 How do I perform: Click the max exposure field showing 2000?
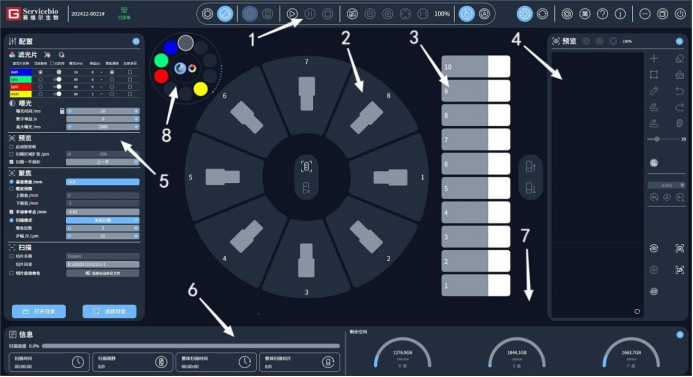pos(103,127)
